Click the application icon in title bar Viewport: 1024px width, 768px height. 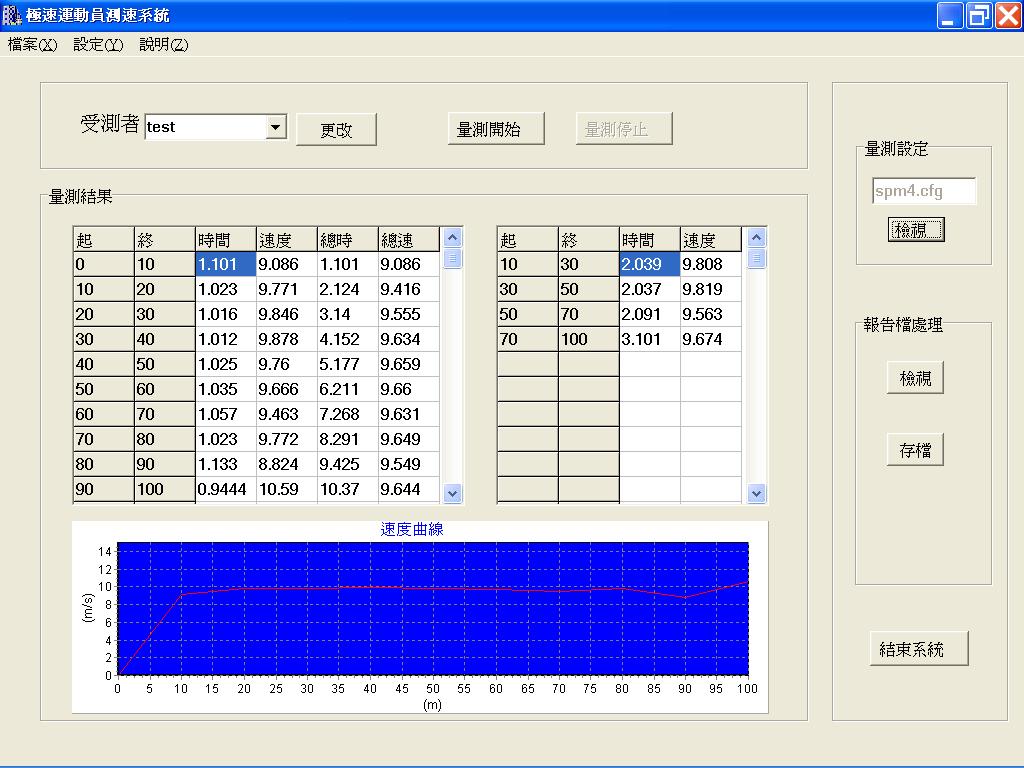[x=12, y=15]
